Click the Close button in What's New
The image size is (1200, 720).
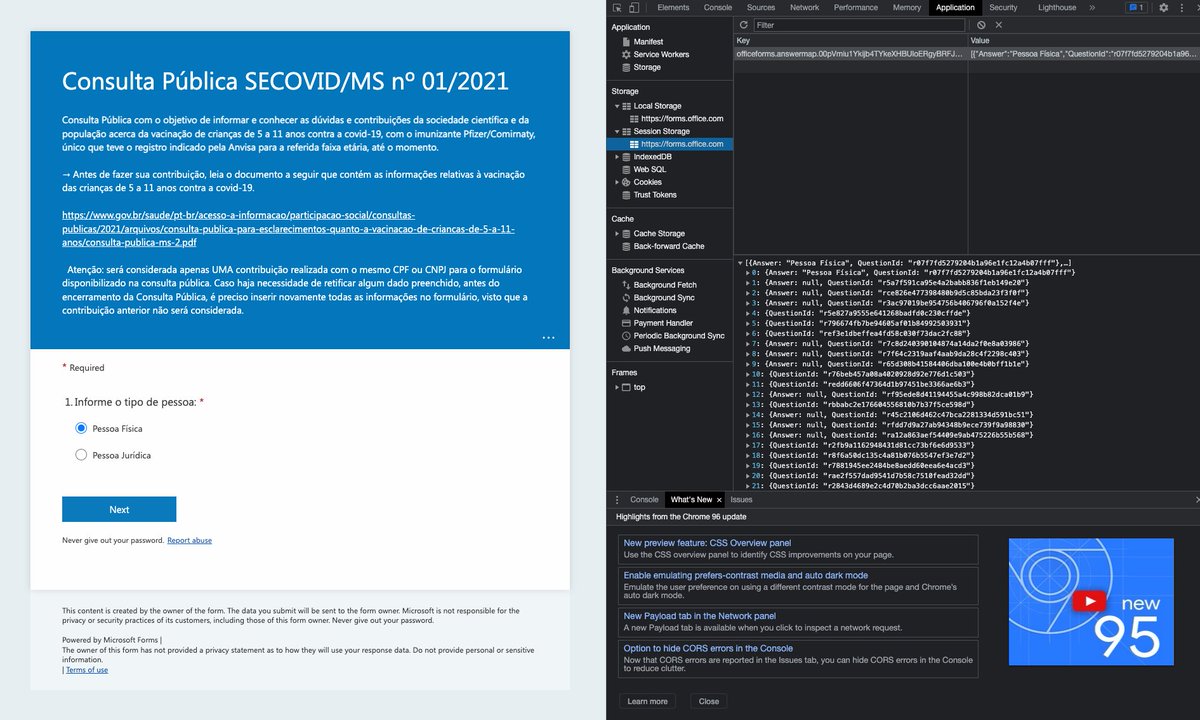tap(709, 701)
